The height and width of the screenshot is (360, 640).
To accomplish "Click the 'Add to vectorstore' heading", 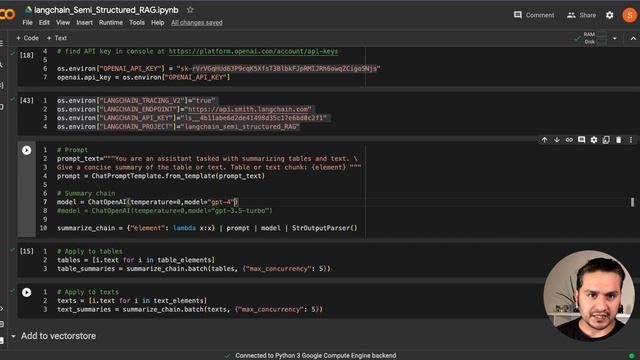I will (x=58, y=336).
